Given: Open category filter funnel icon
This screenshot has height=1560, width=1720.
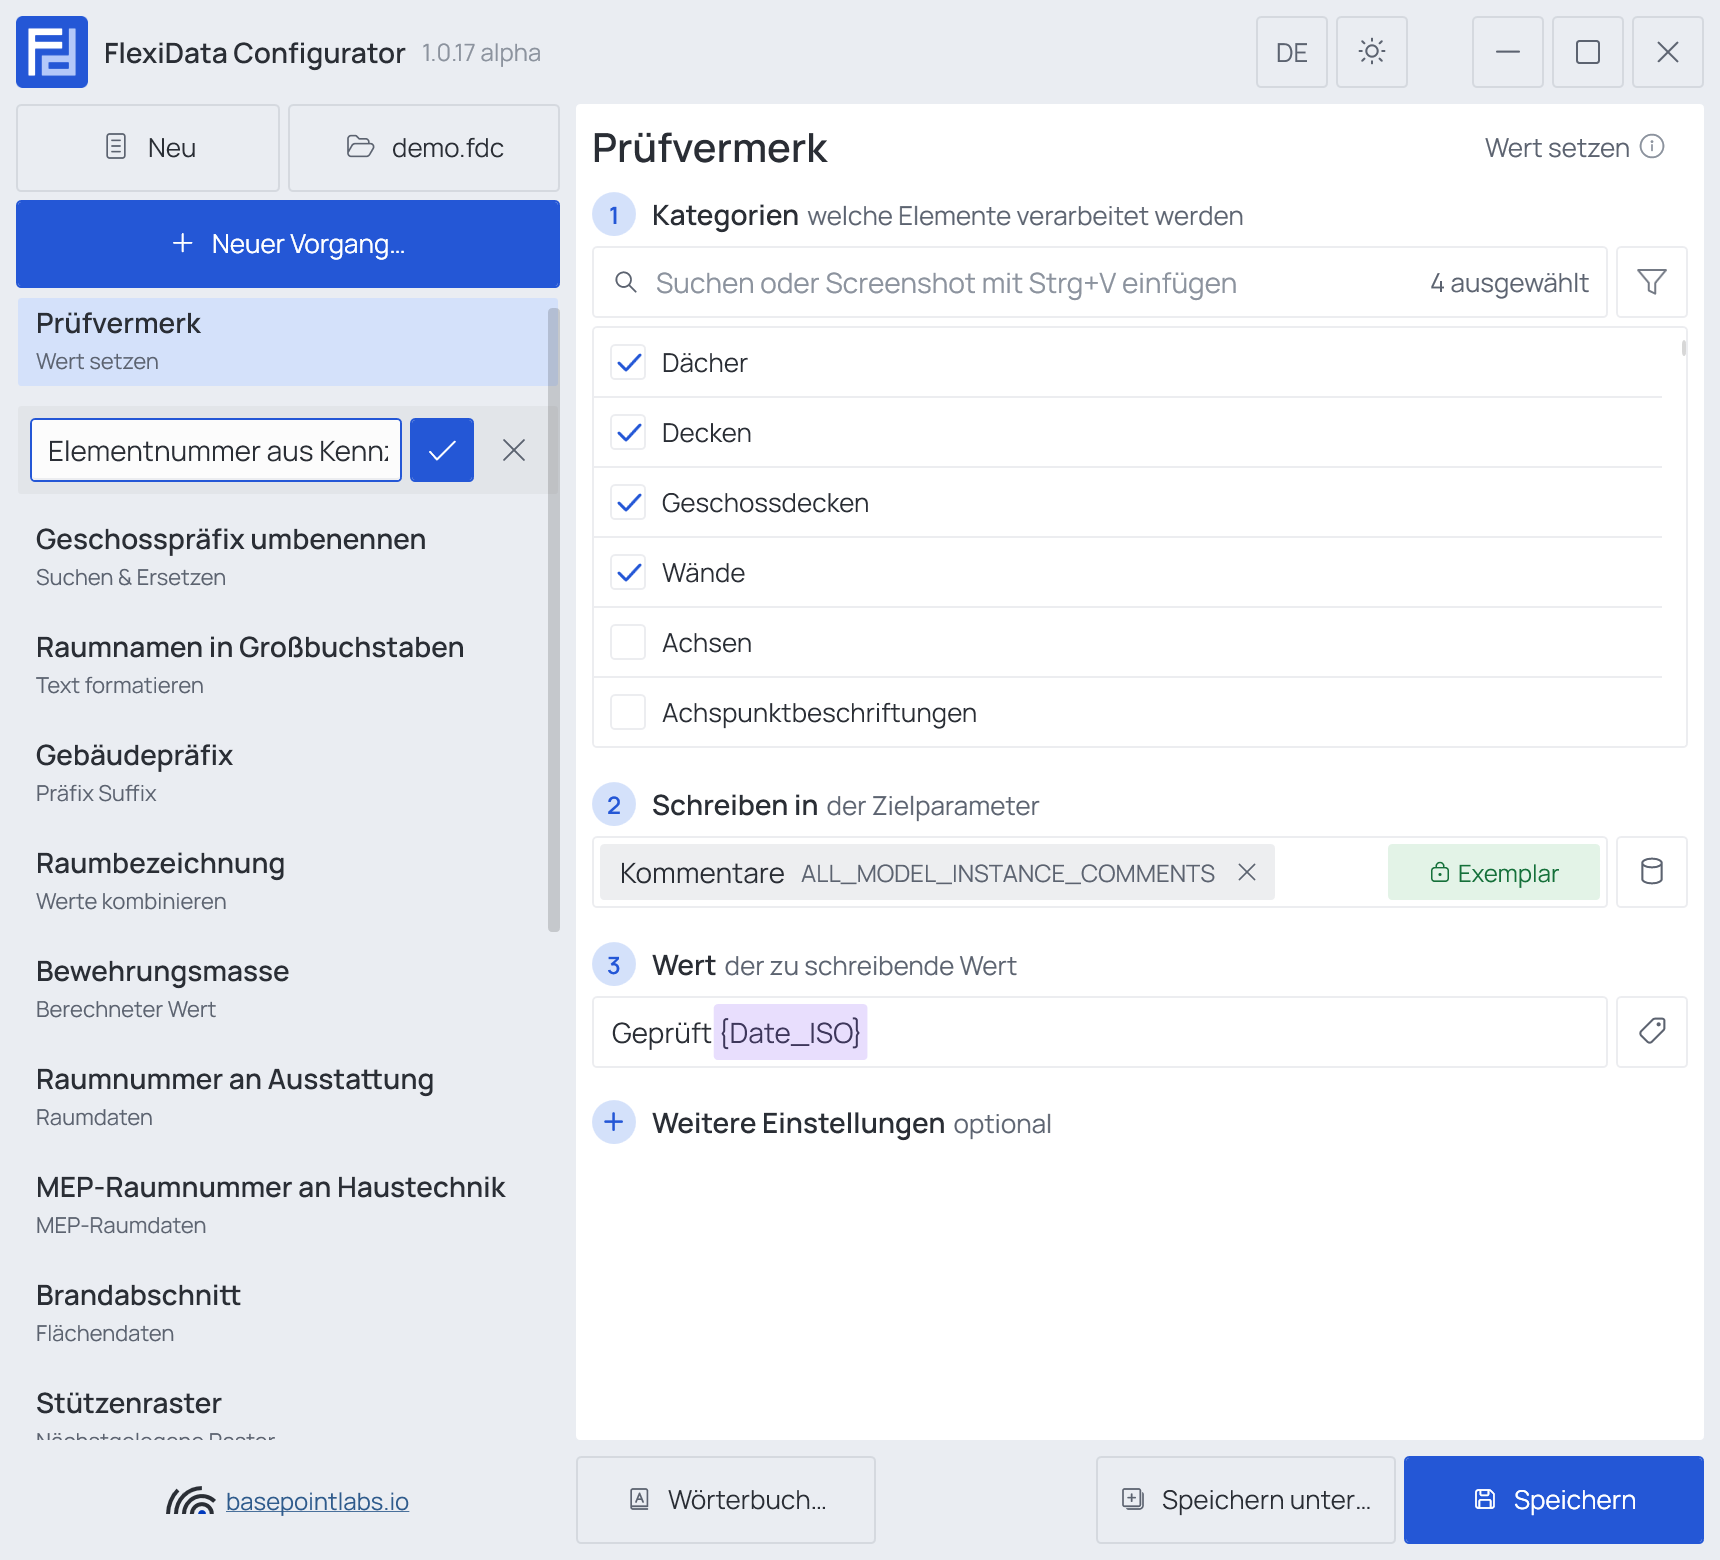Looking at the screenshot, I should (1651, 282).
